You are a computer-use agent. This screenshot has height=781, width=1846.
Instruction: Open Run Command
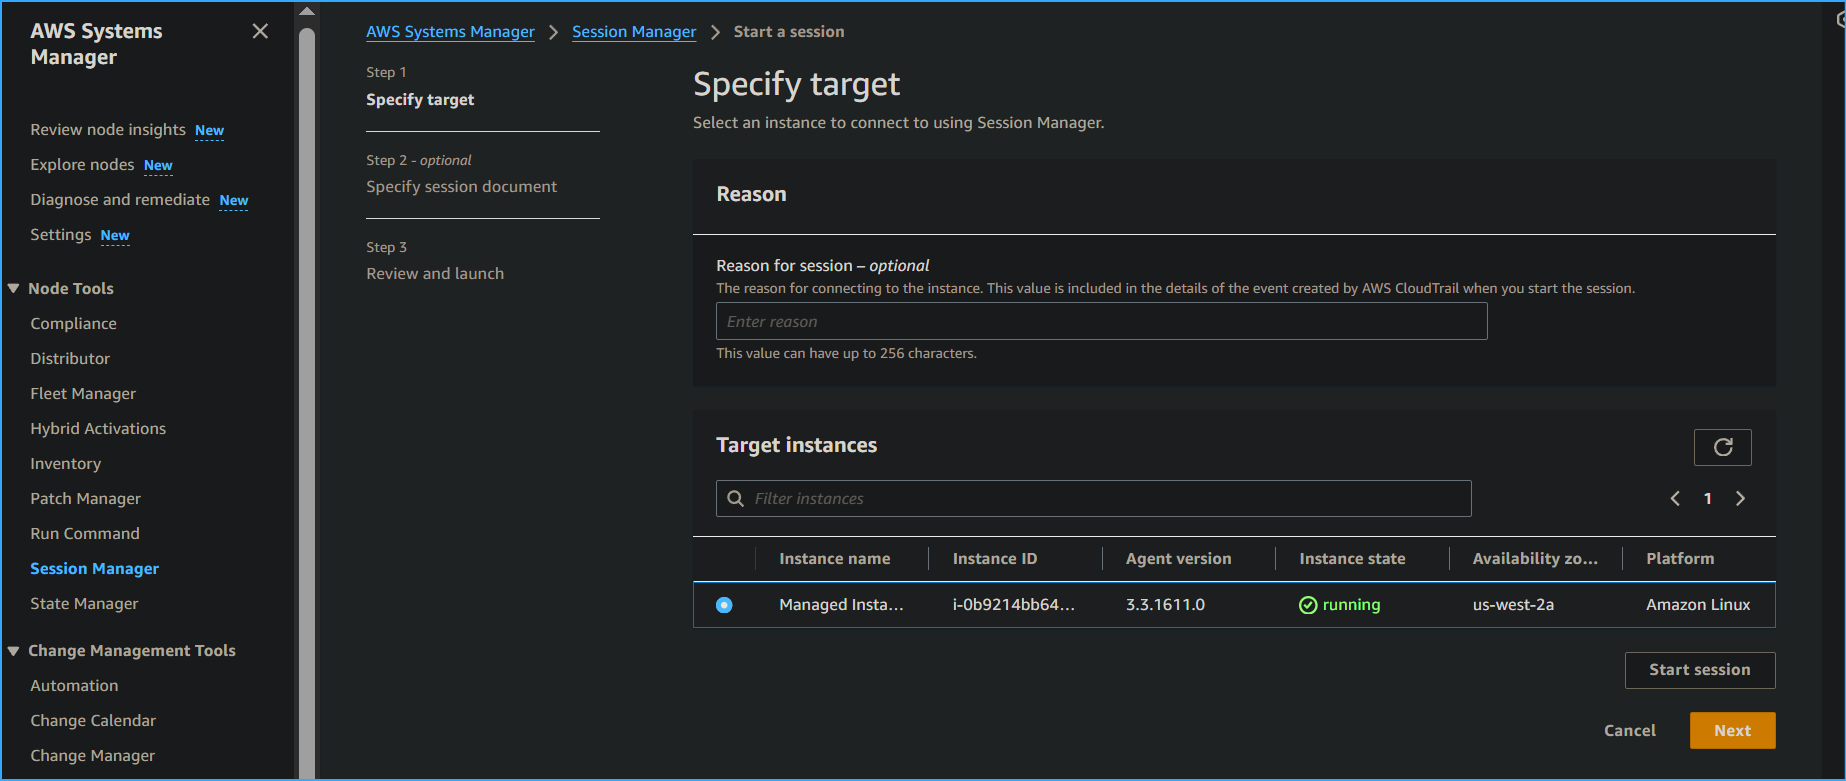click(x=85, y=534)
